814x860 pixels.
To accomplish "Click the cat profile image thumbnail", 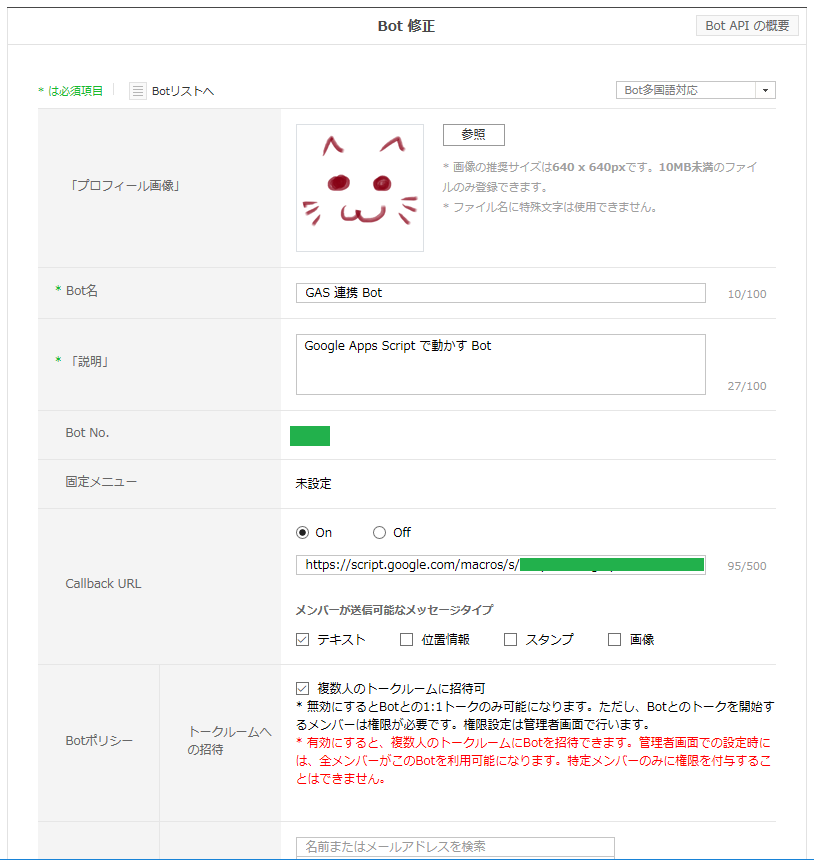I will pos(359,187).
